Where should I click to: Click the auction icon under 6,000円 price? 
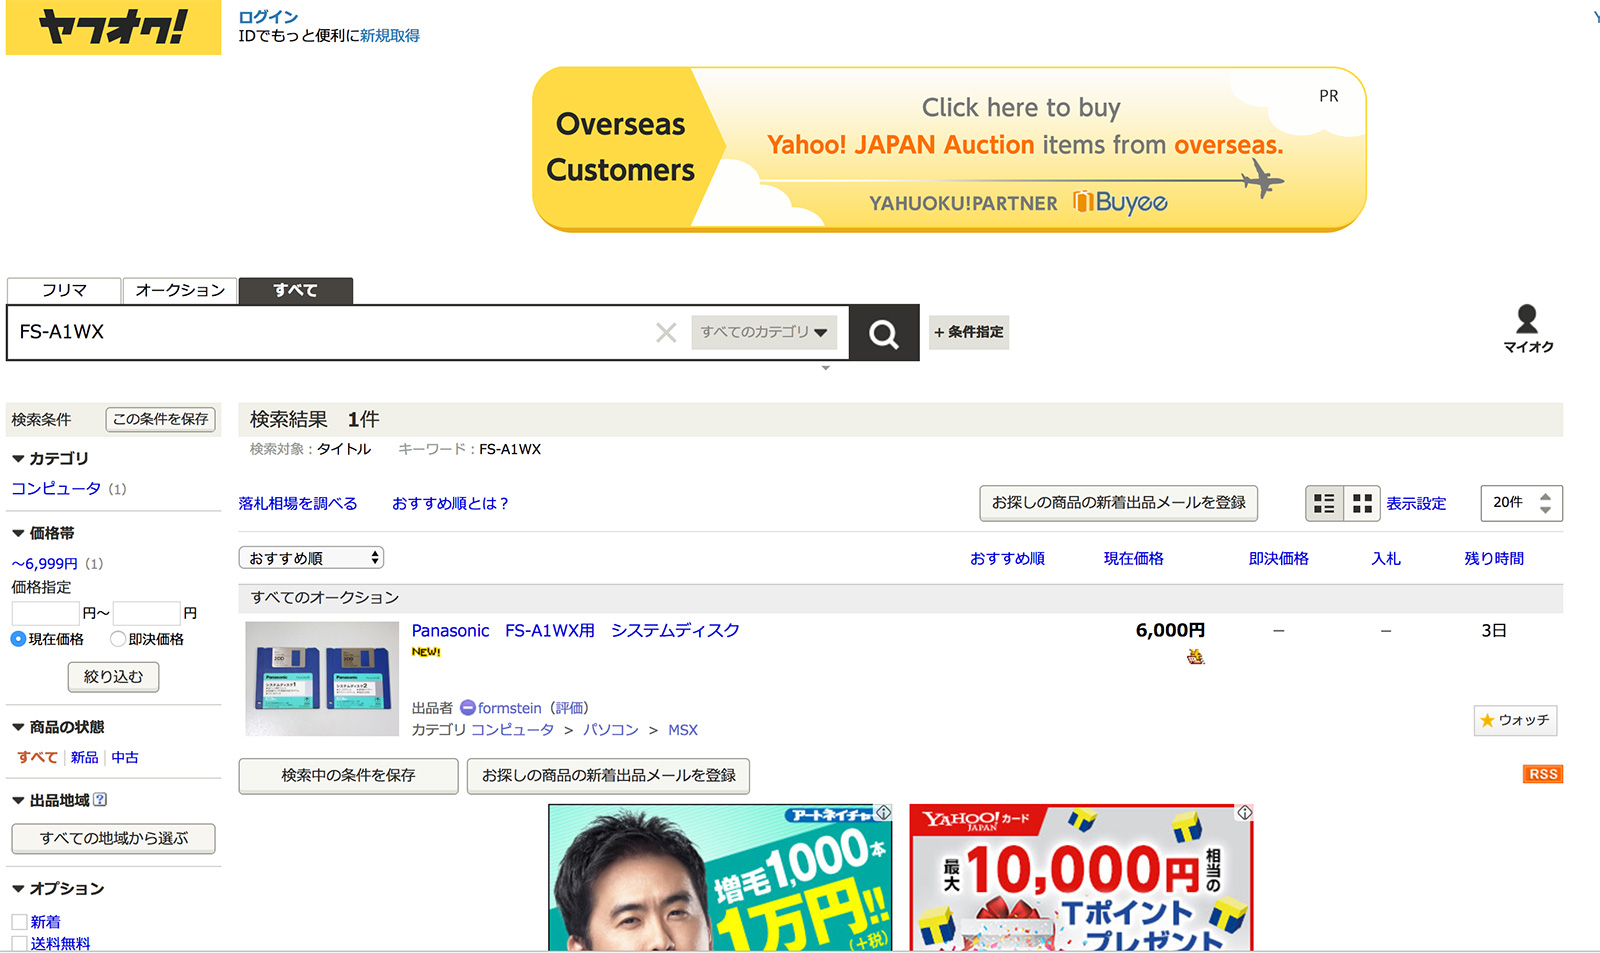pyautogui.click(x=1195, y=657)
